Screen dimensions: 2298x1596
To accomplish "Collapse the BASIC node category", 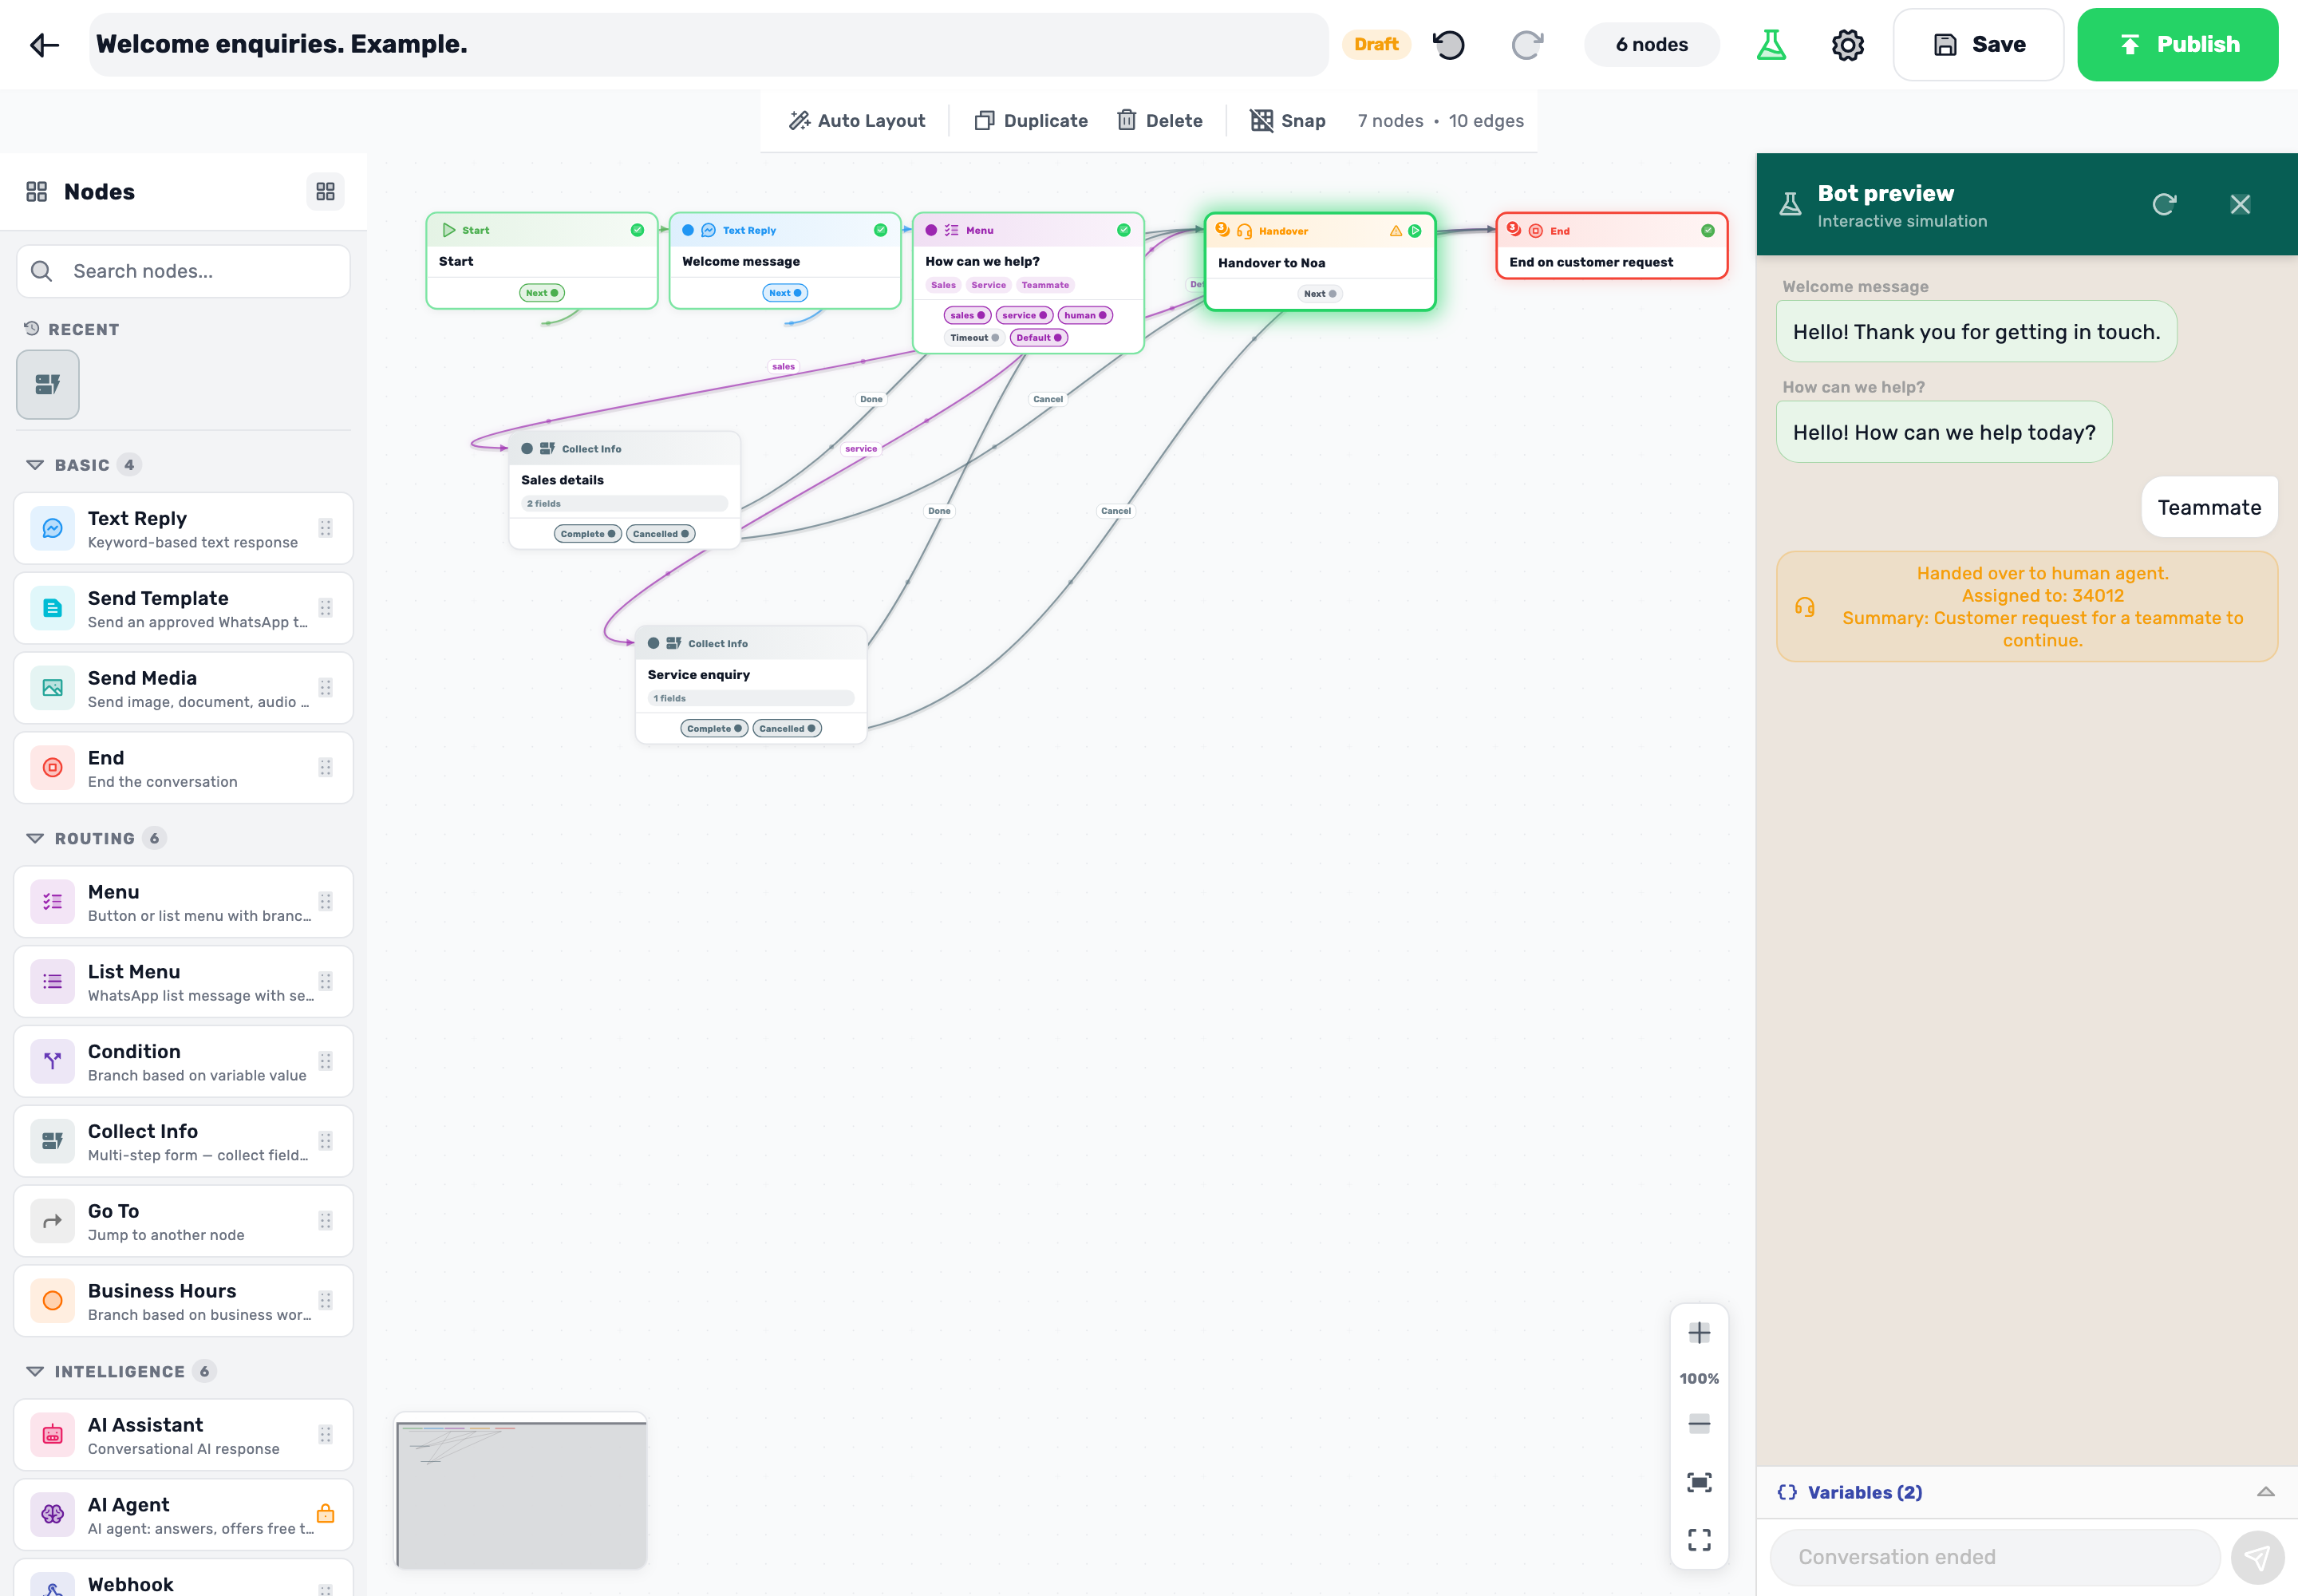I will tap(35, 465).
